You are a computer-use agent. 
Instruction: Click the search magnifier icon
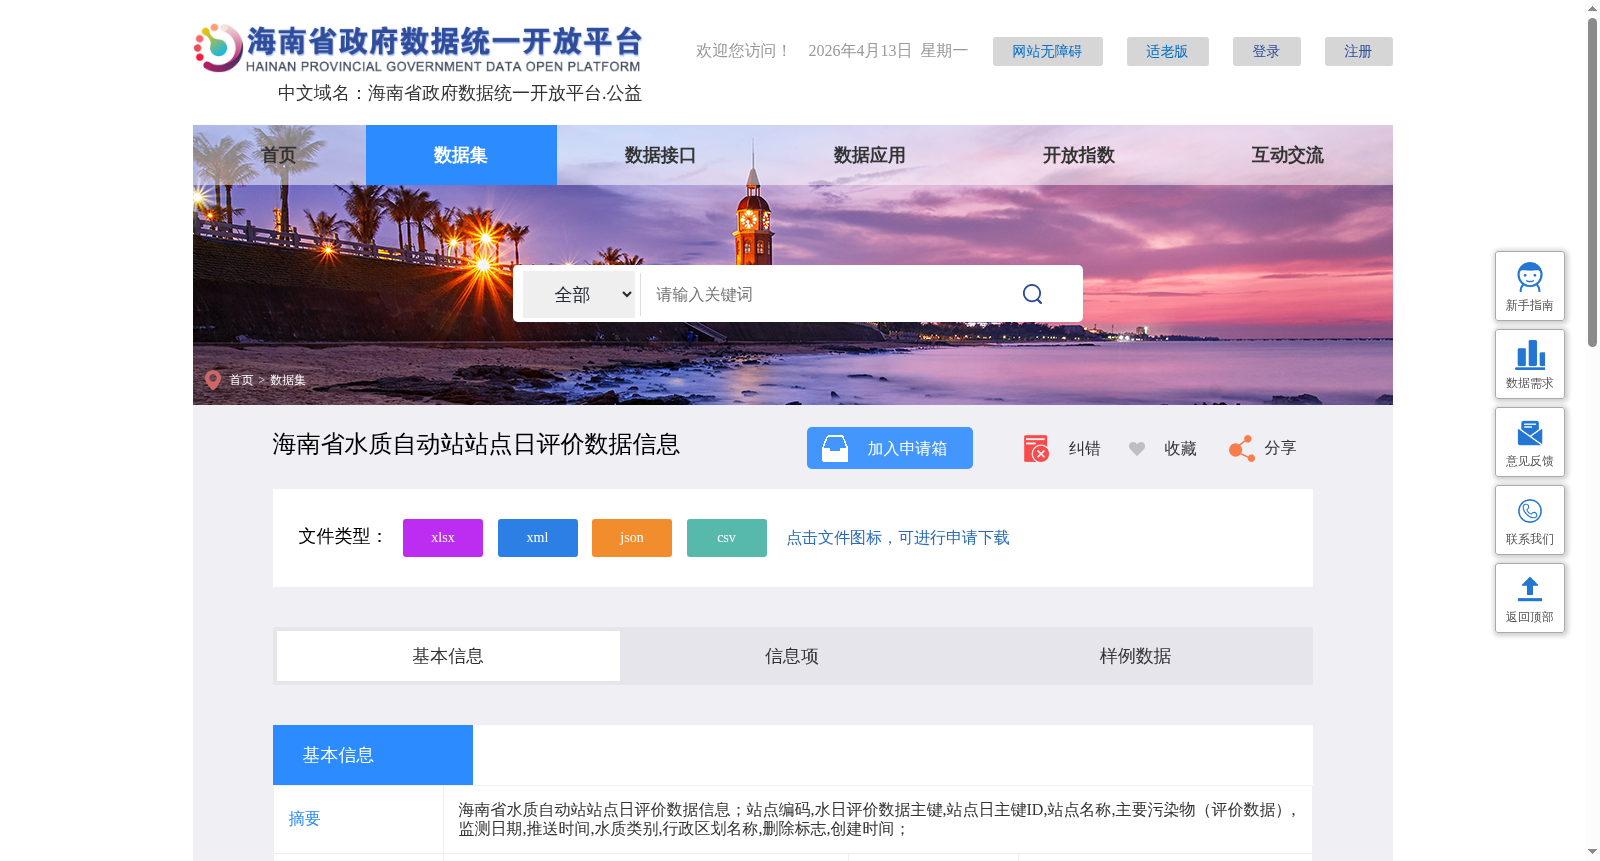[x=1032, y=294]
